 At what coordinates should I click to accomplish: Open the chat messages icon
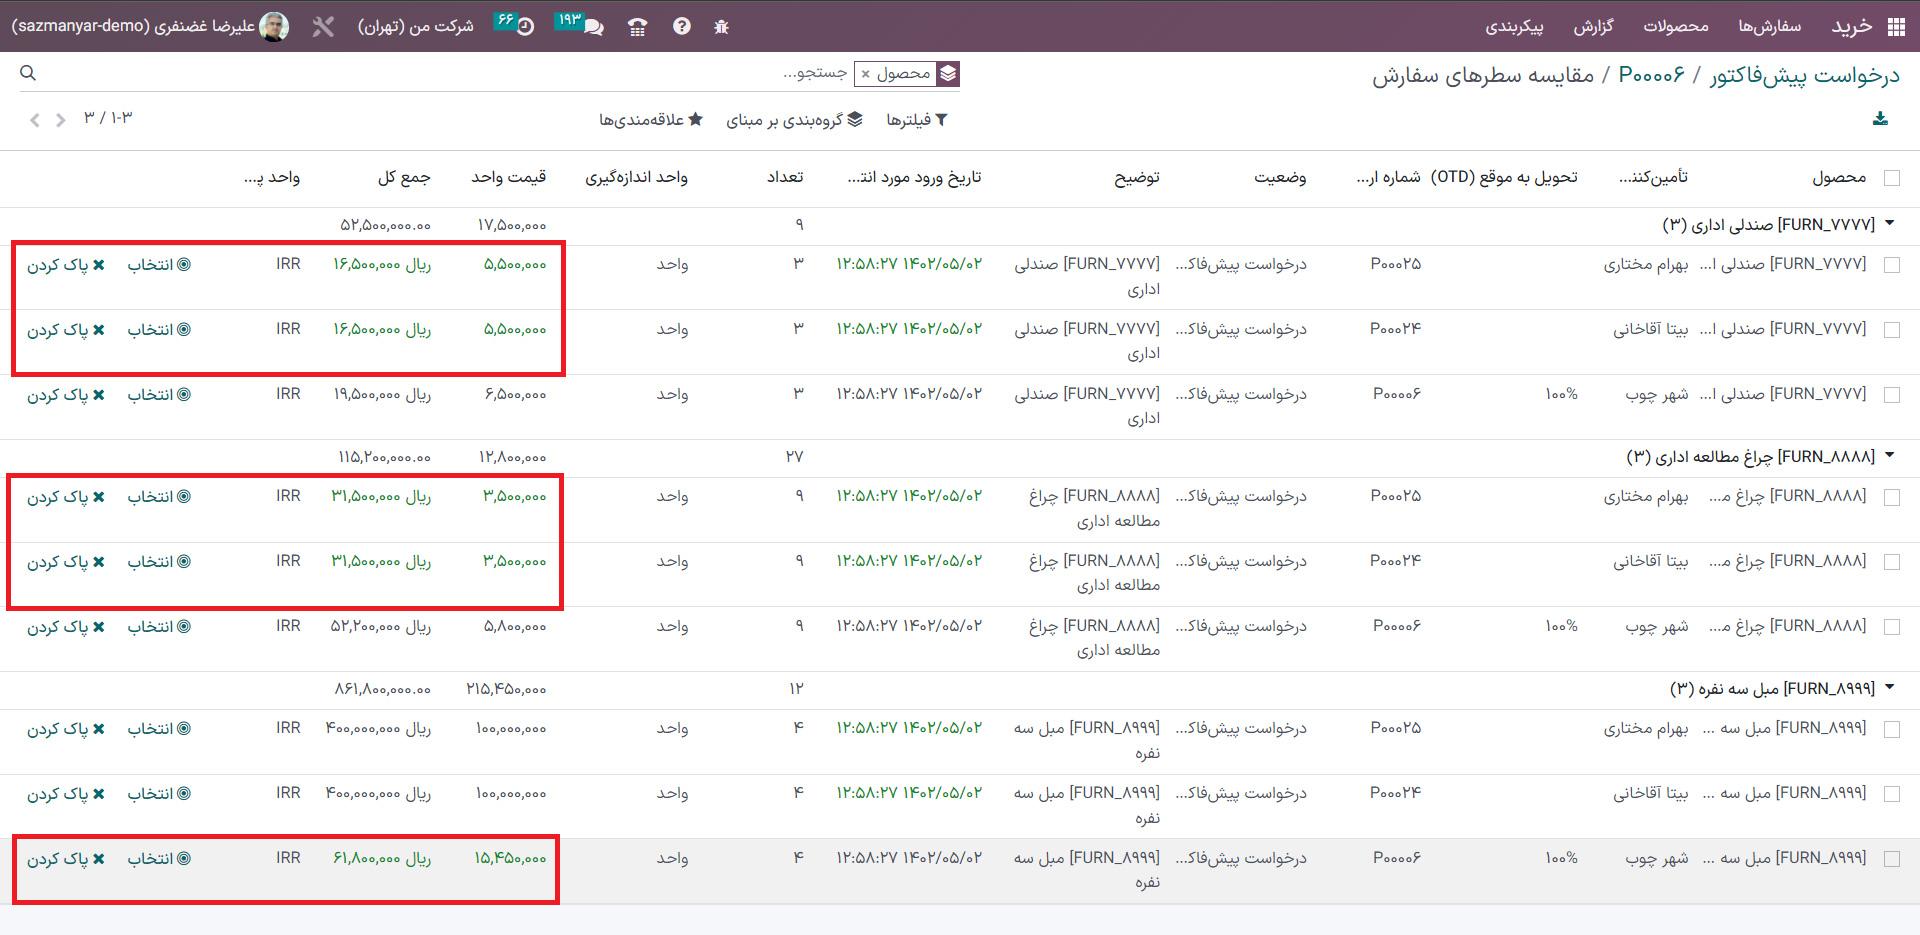[593, 27]
